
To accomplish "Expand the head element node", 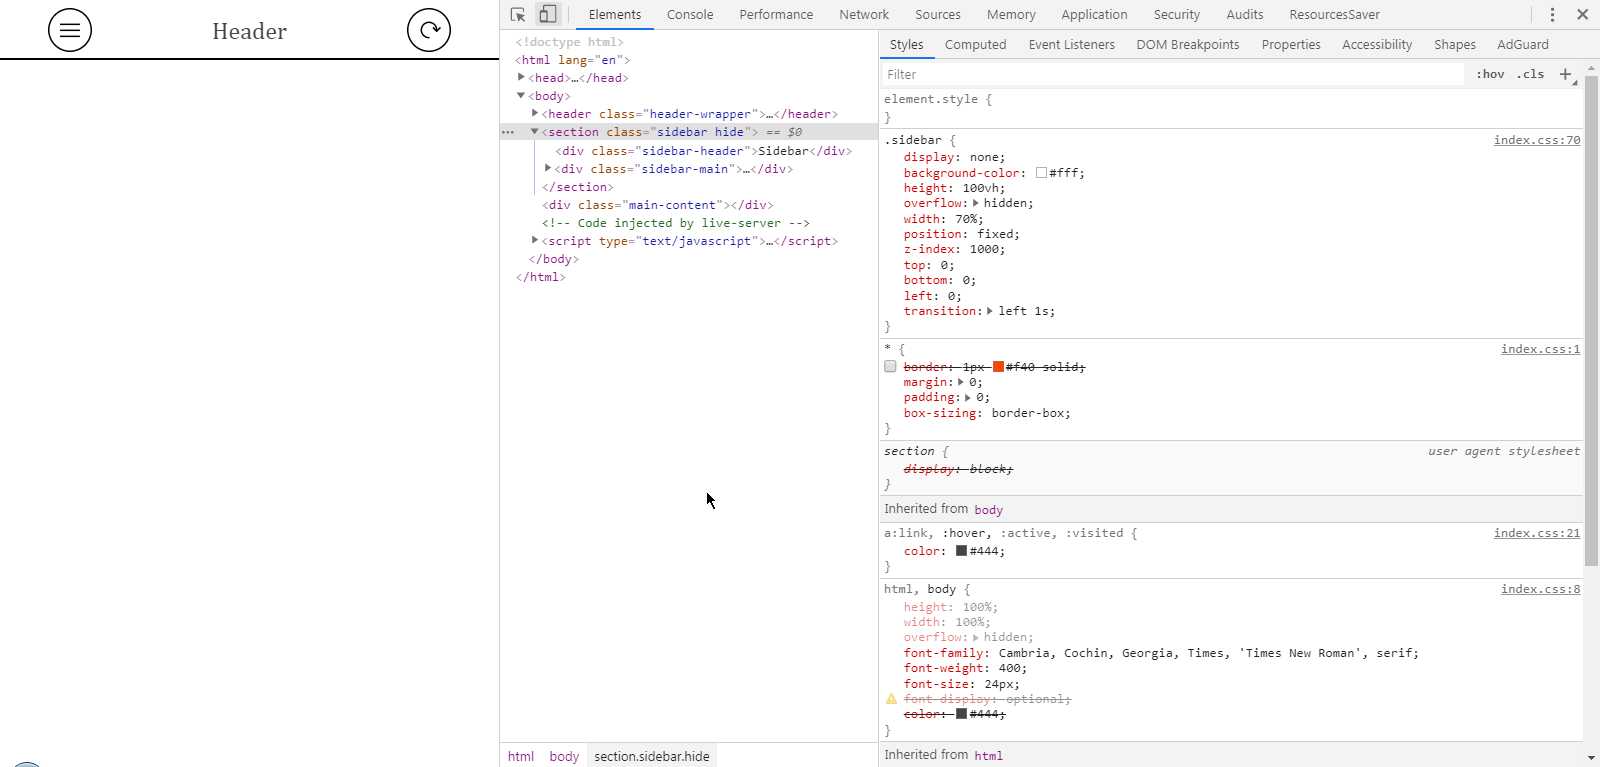I will [x=521, y=77].
